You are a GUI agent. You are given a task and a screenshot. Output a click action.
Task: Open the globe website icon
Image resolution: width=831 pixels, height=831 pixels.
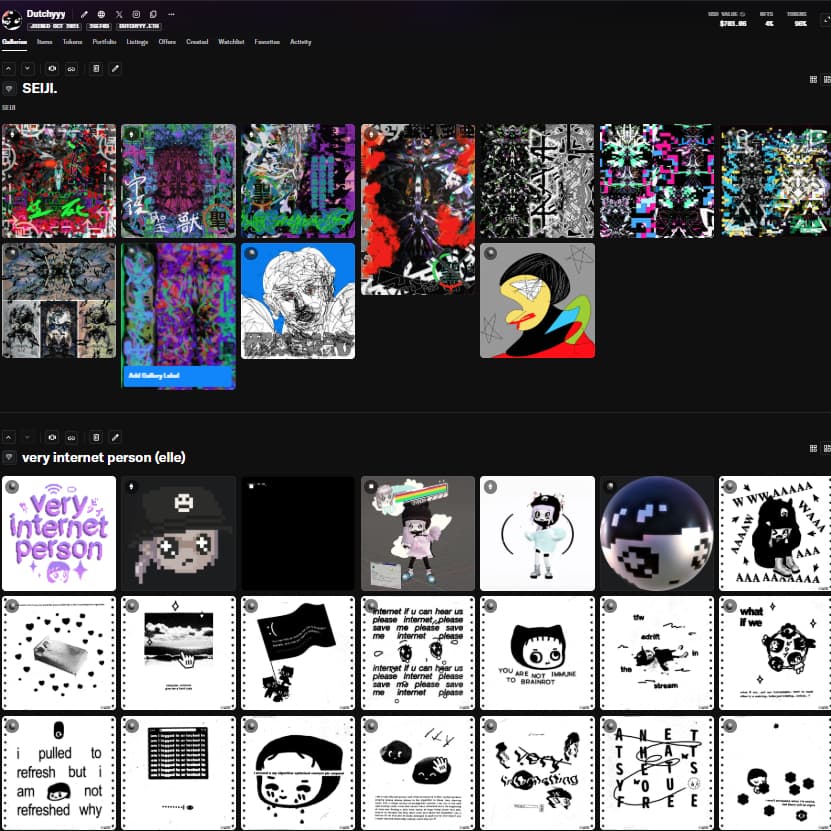pos(101,13)
